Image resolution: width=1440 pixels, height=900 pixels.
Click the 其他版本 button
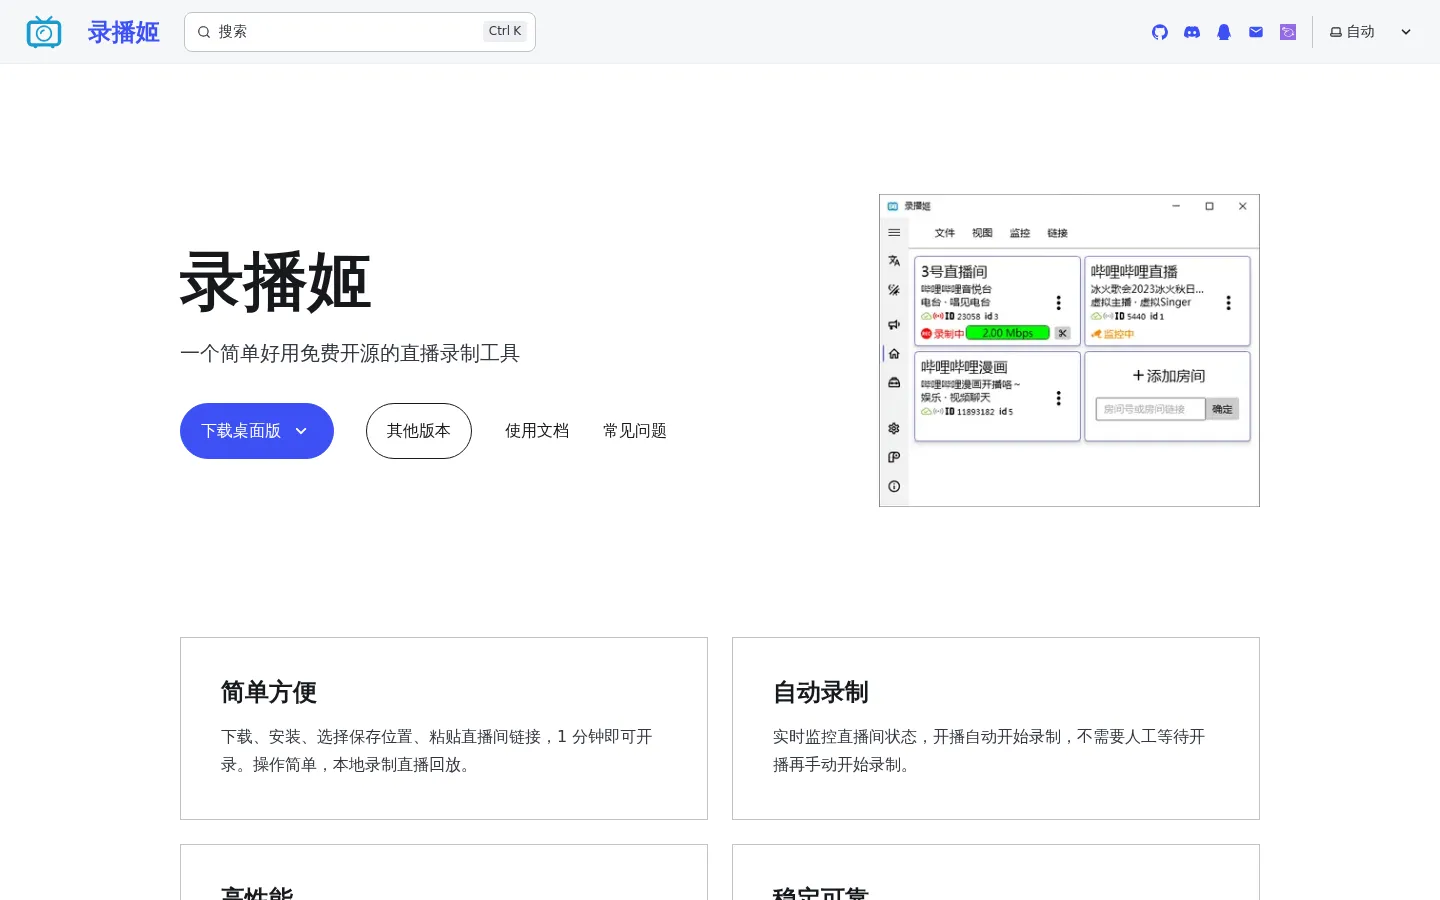pyautogui.click(x=419, y=431)
